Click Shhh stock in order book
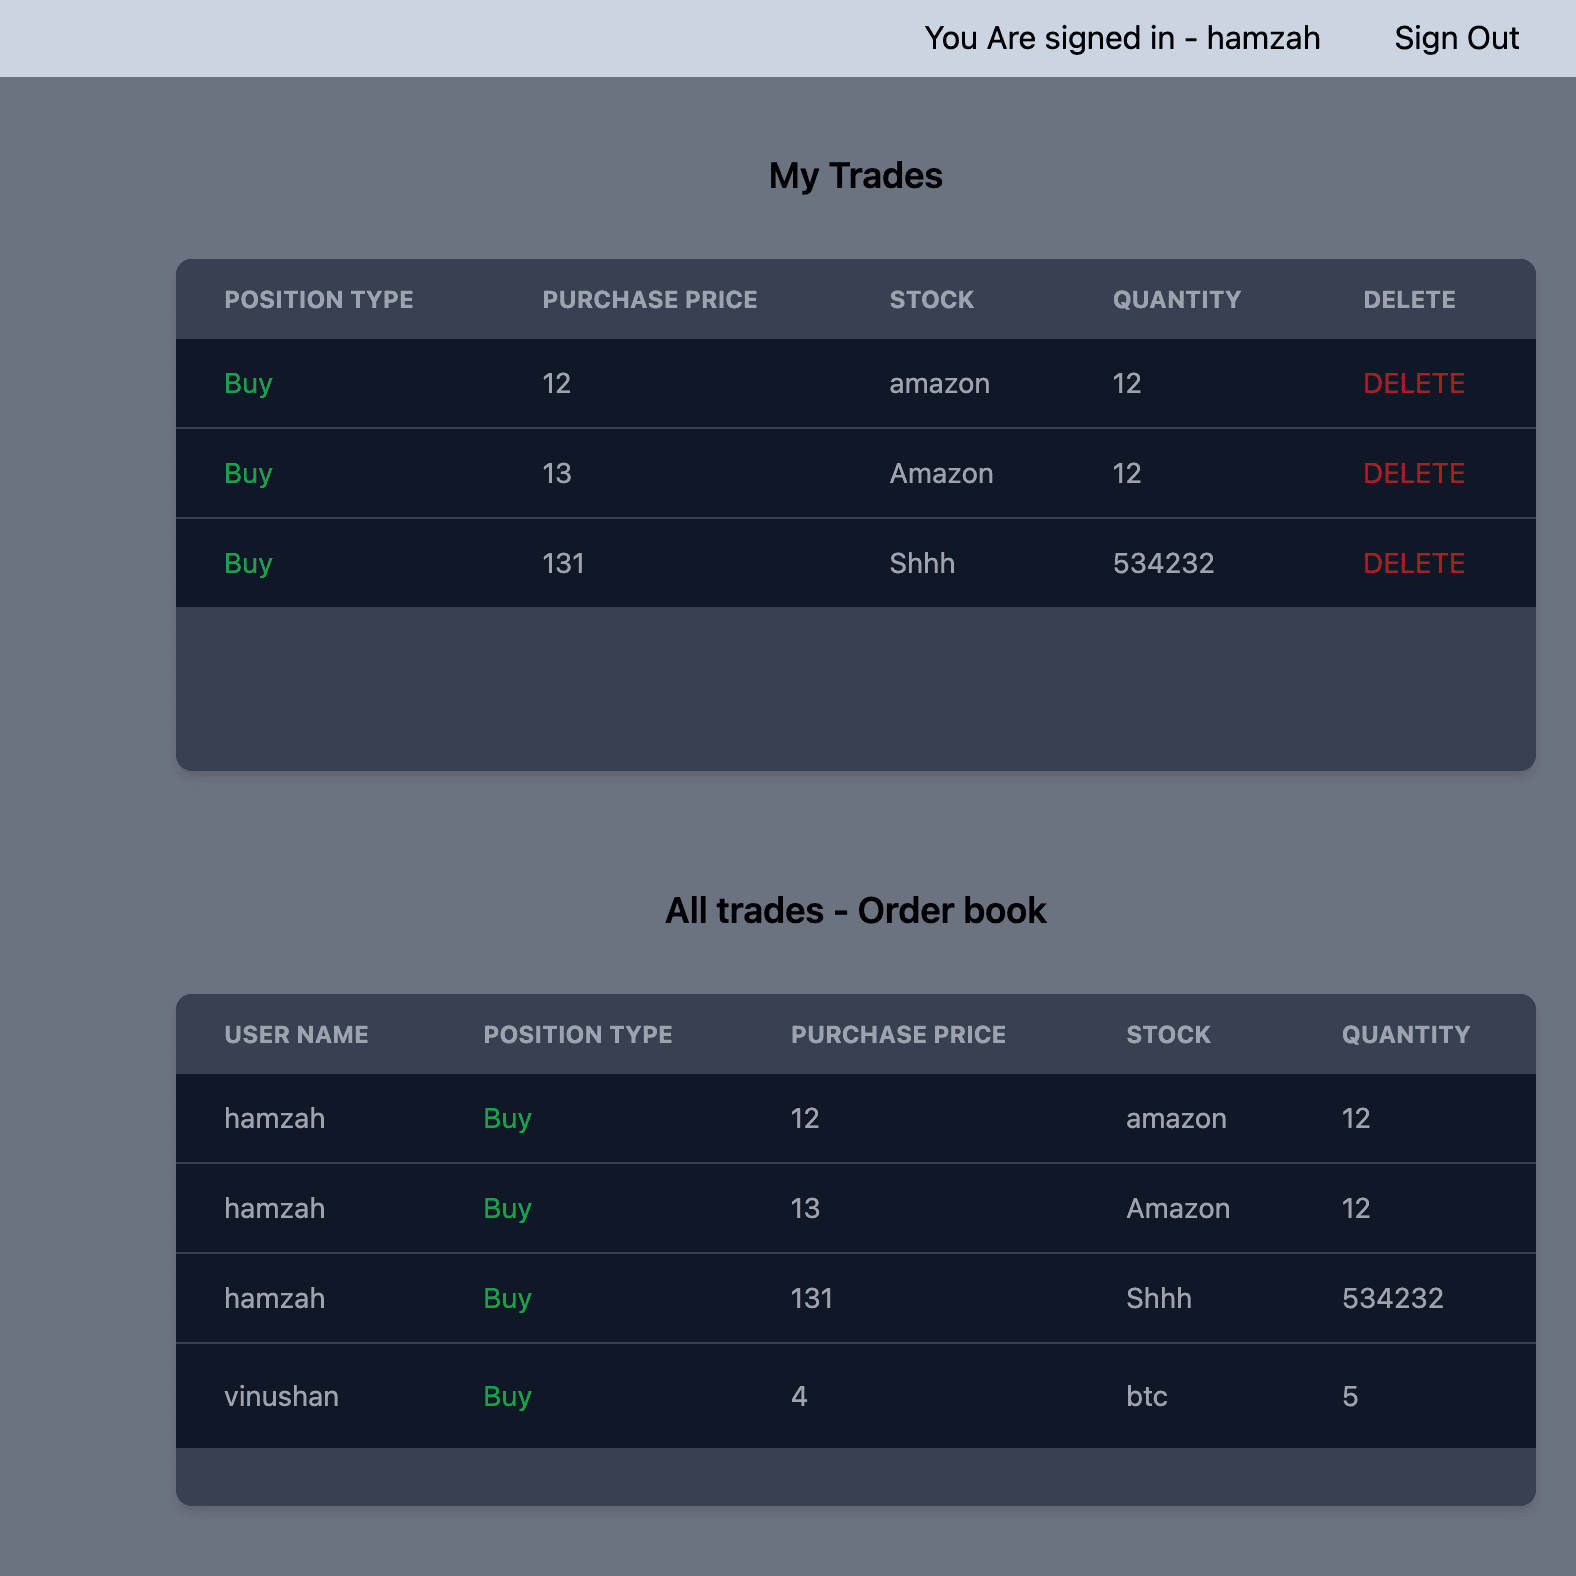 click(1159, 1298)
